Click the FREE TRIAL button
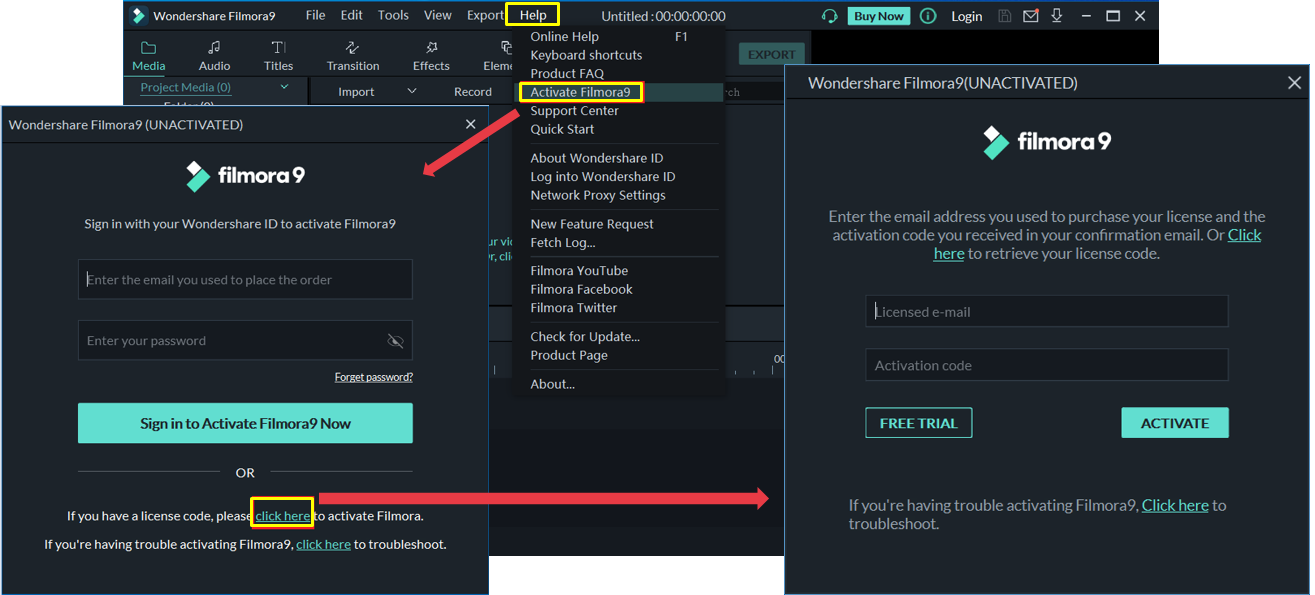1315x595 pixels. [918, 423]
